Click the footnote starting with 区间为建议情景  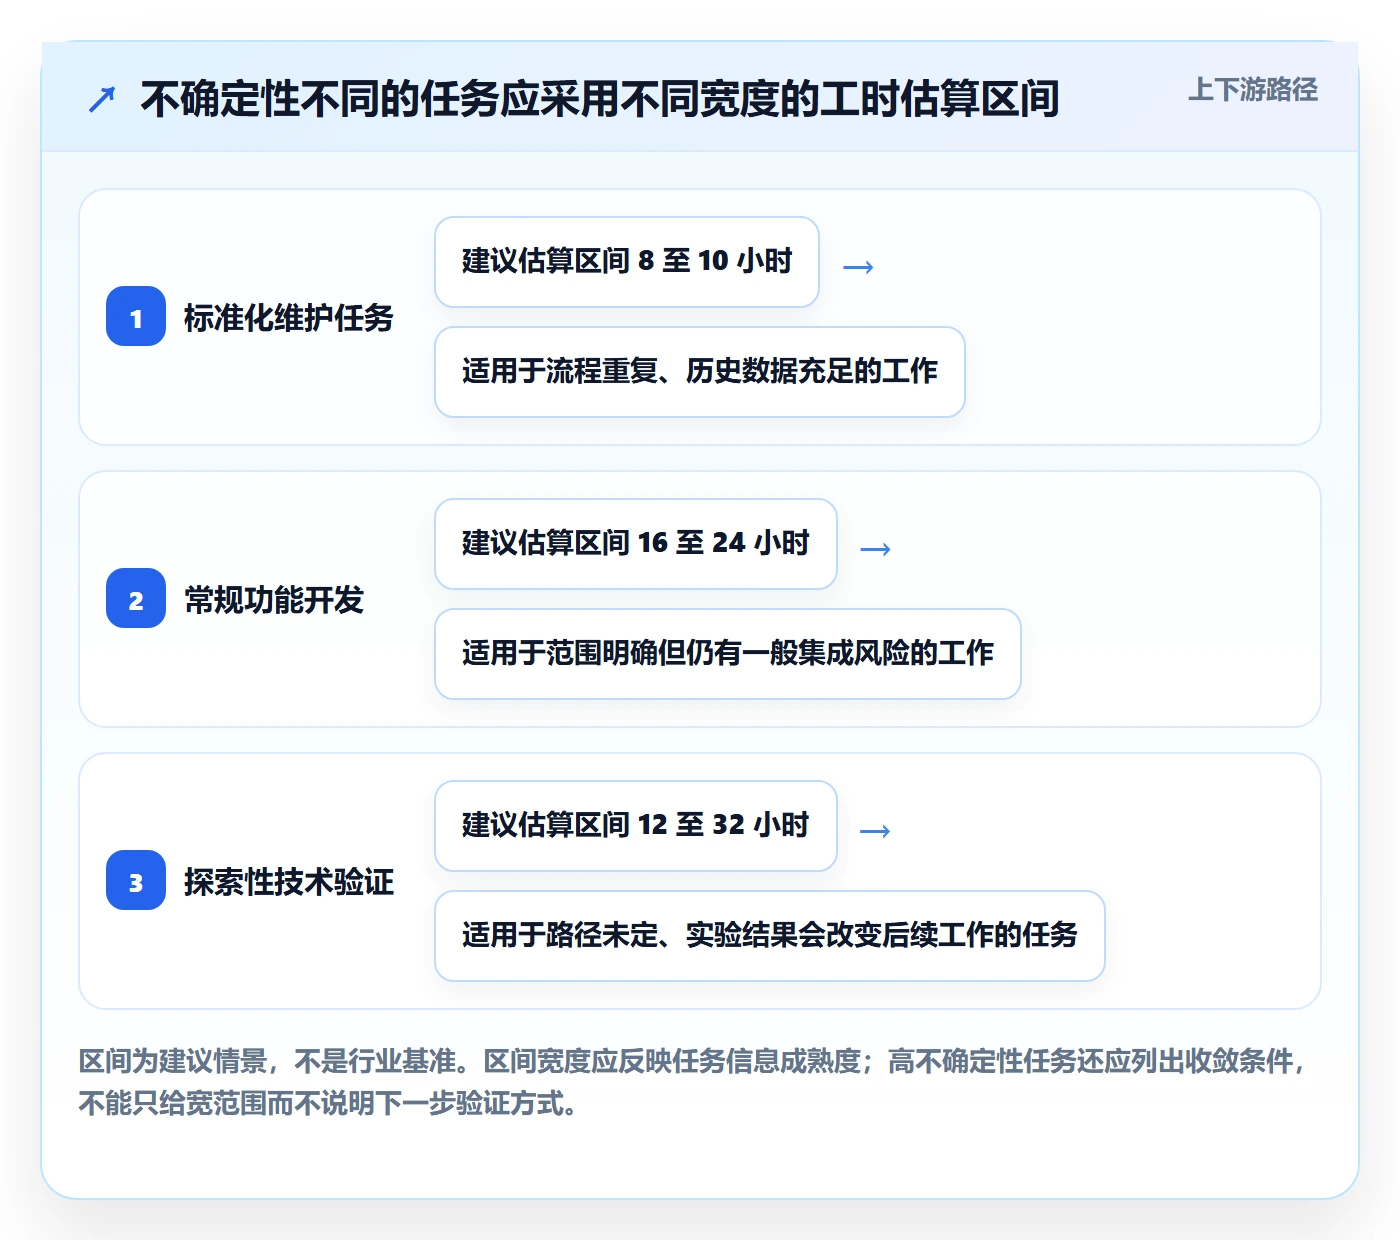point(693,1082)
